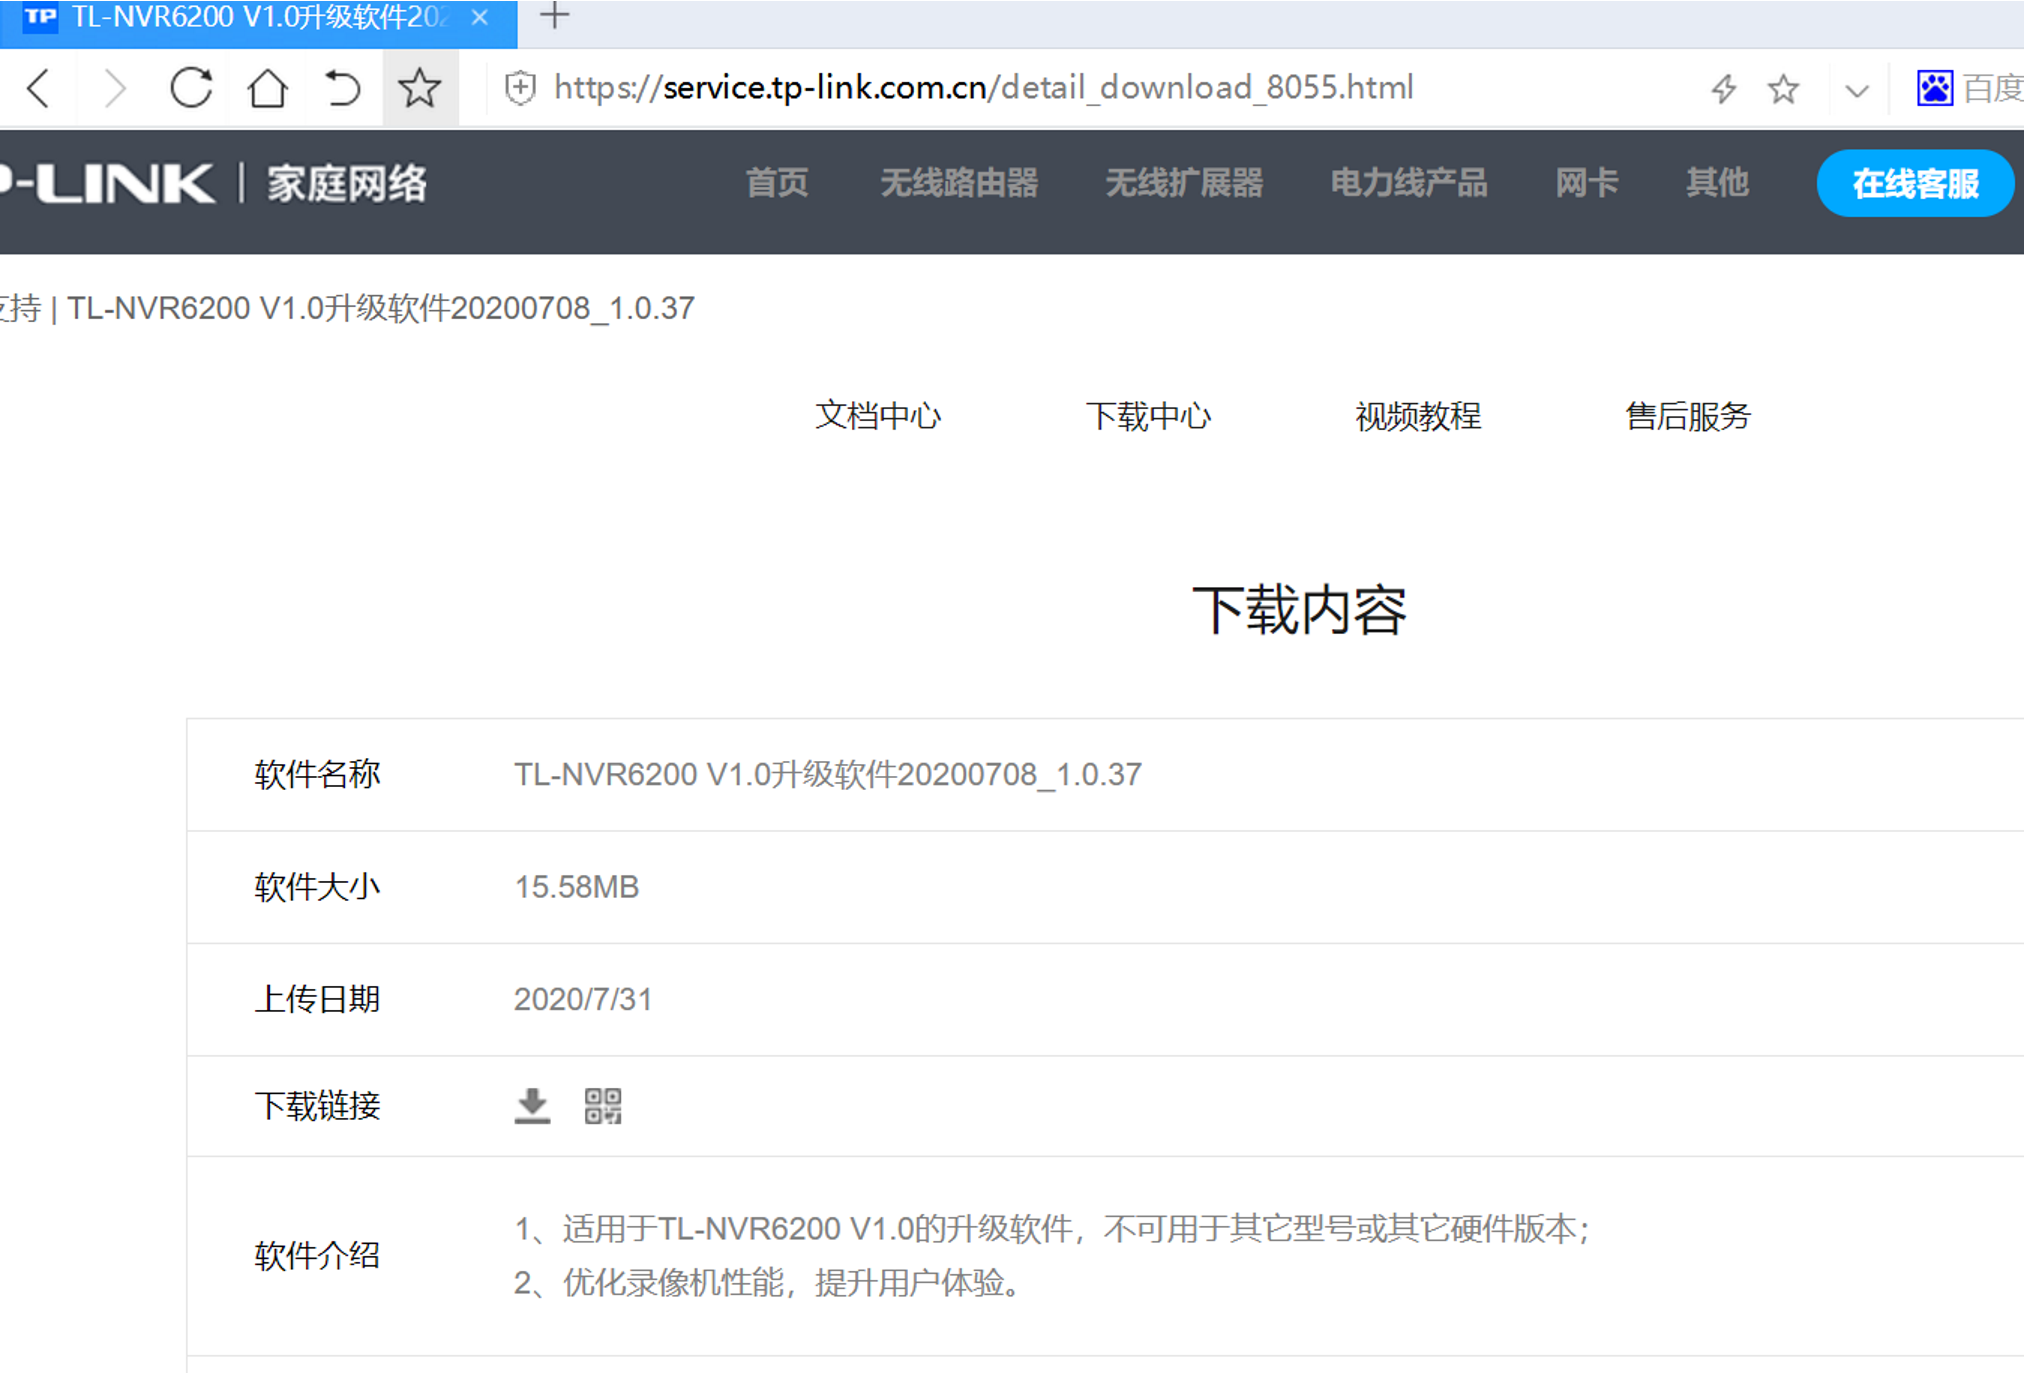Click the TP-LINK logo
This screenshot has height=1374, width=2024.
click(108, 184)
